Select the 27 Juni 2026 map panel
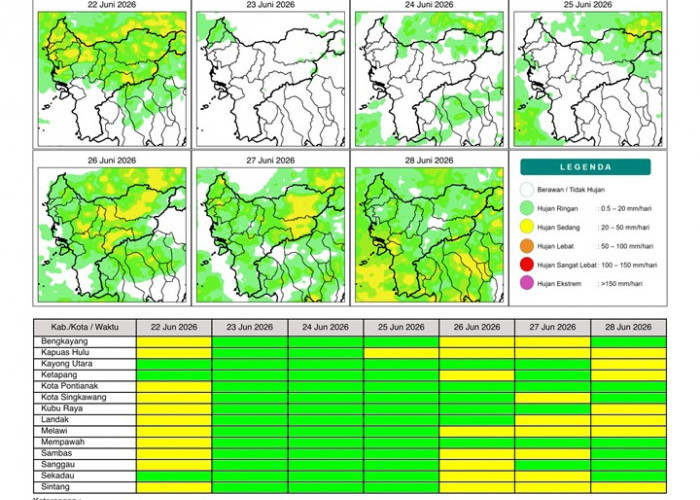 [271, 235]
